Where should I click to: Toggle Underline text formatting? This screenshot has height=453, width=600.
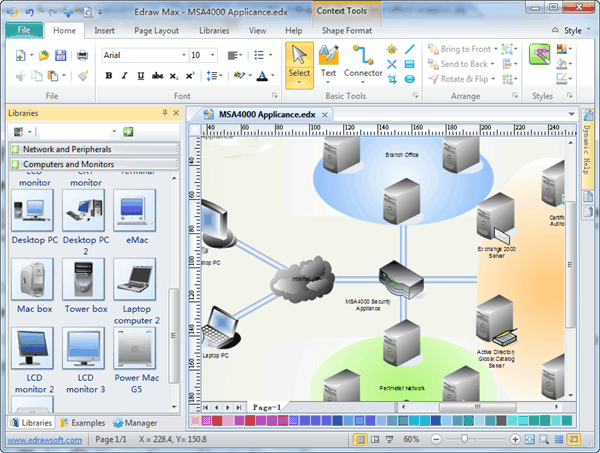pyautogui.click(x=140, y=75)
